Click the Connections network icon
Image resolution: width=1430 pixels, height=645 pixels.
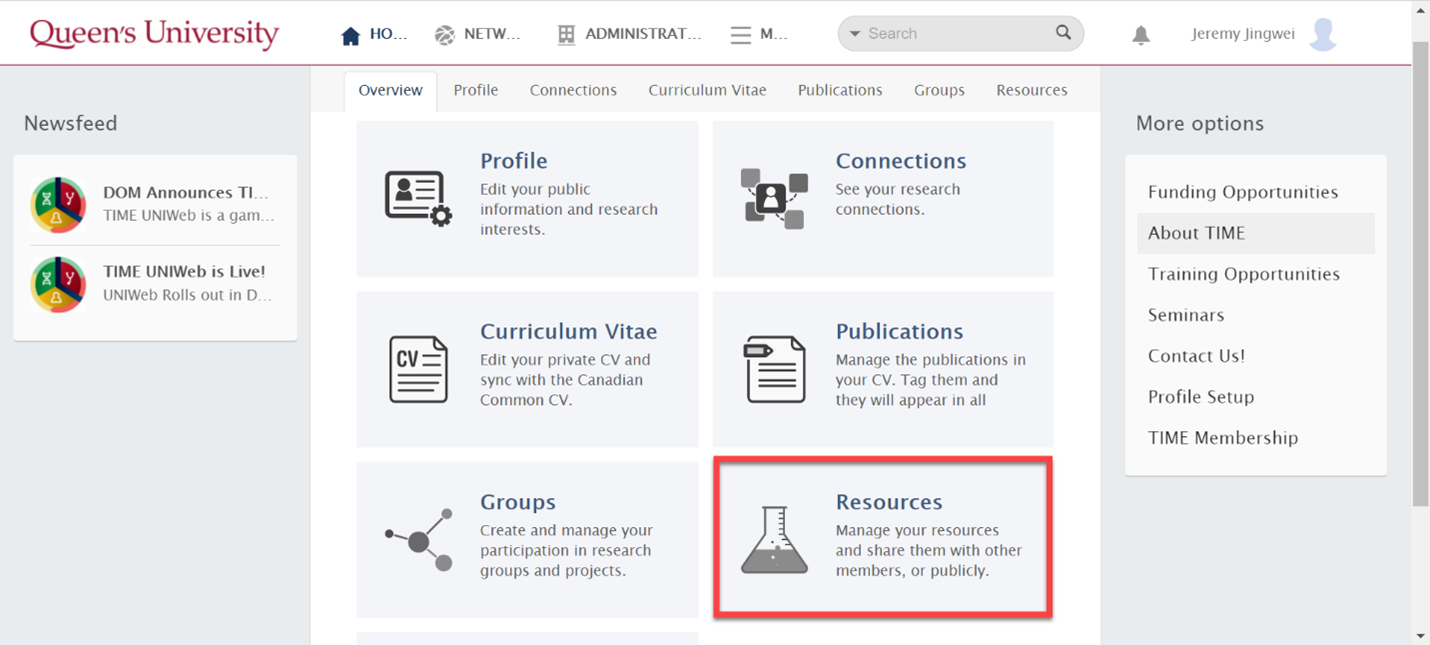[x=773, y=198]
